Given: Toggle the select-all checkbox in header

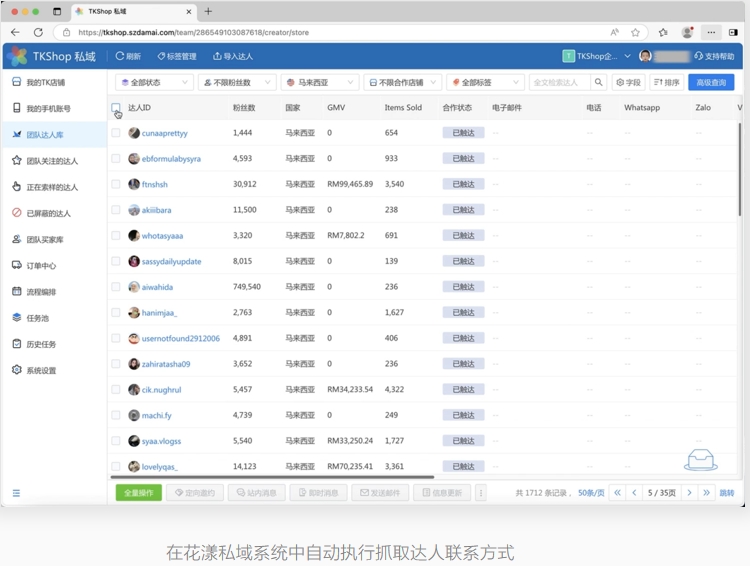Looking at the screenshot, I should pos(116,108).
